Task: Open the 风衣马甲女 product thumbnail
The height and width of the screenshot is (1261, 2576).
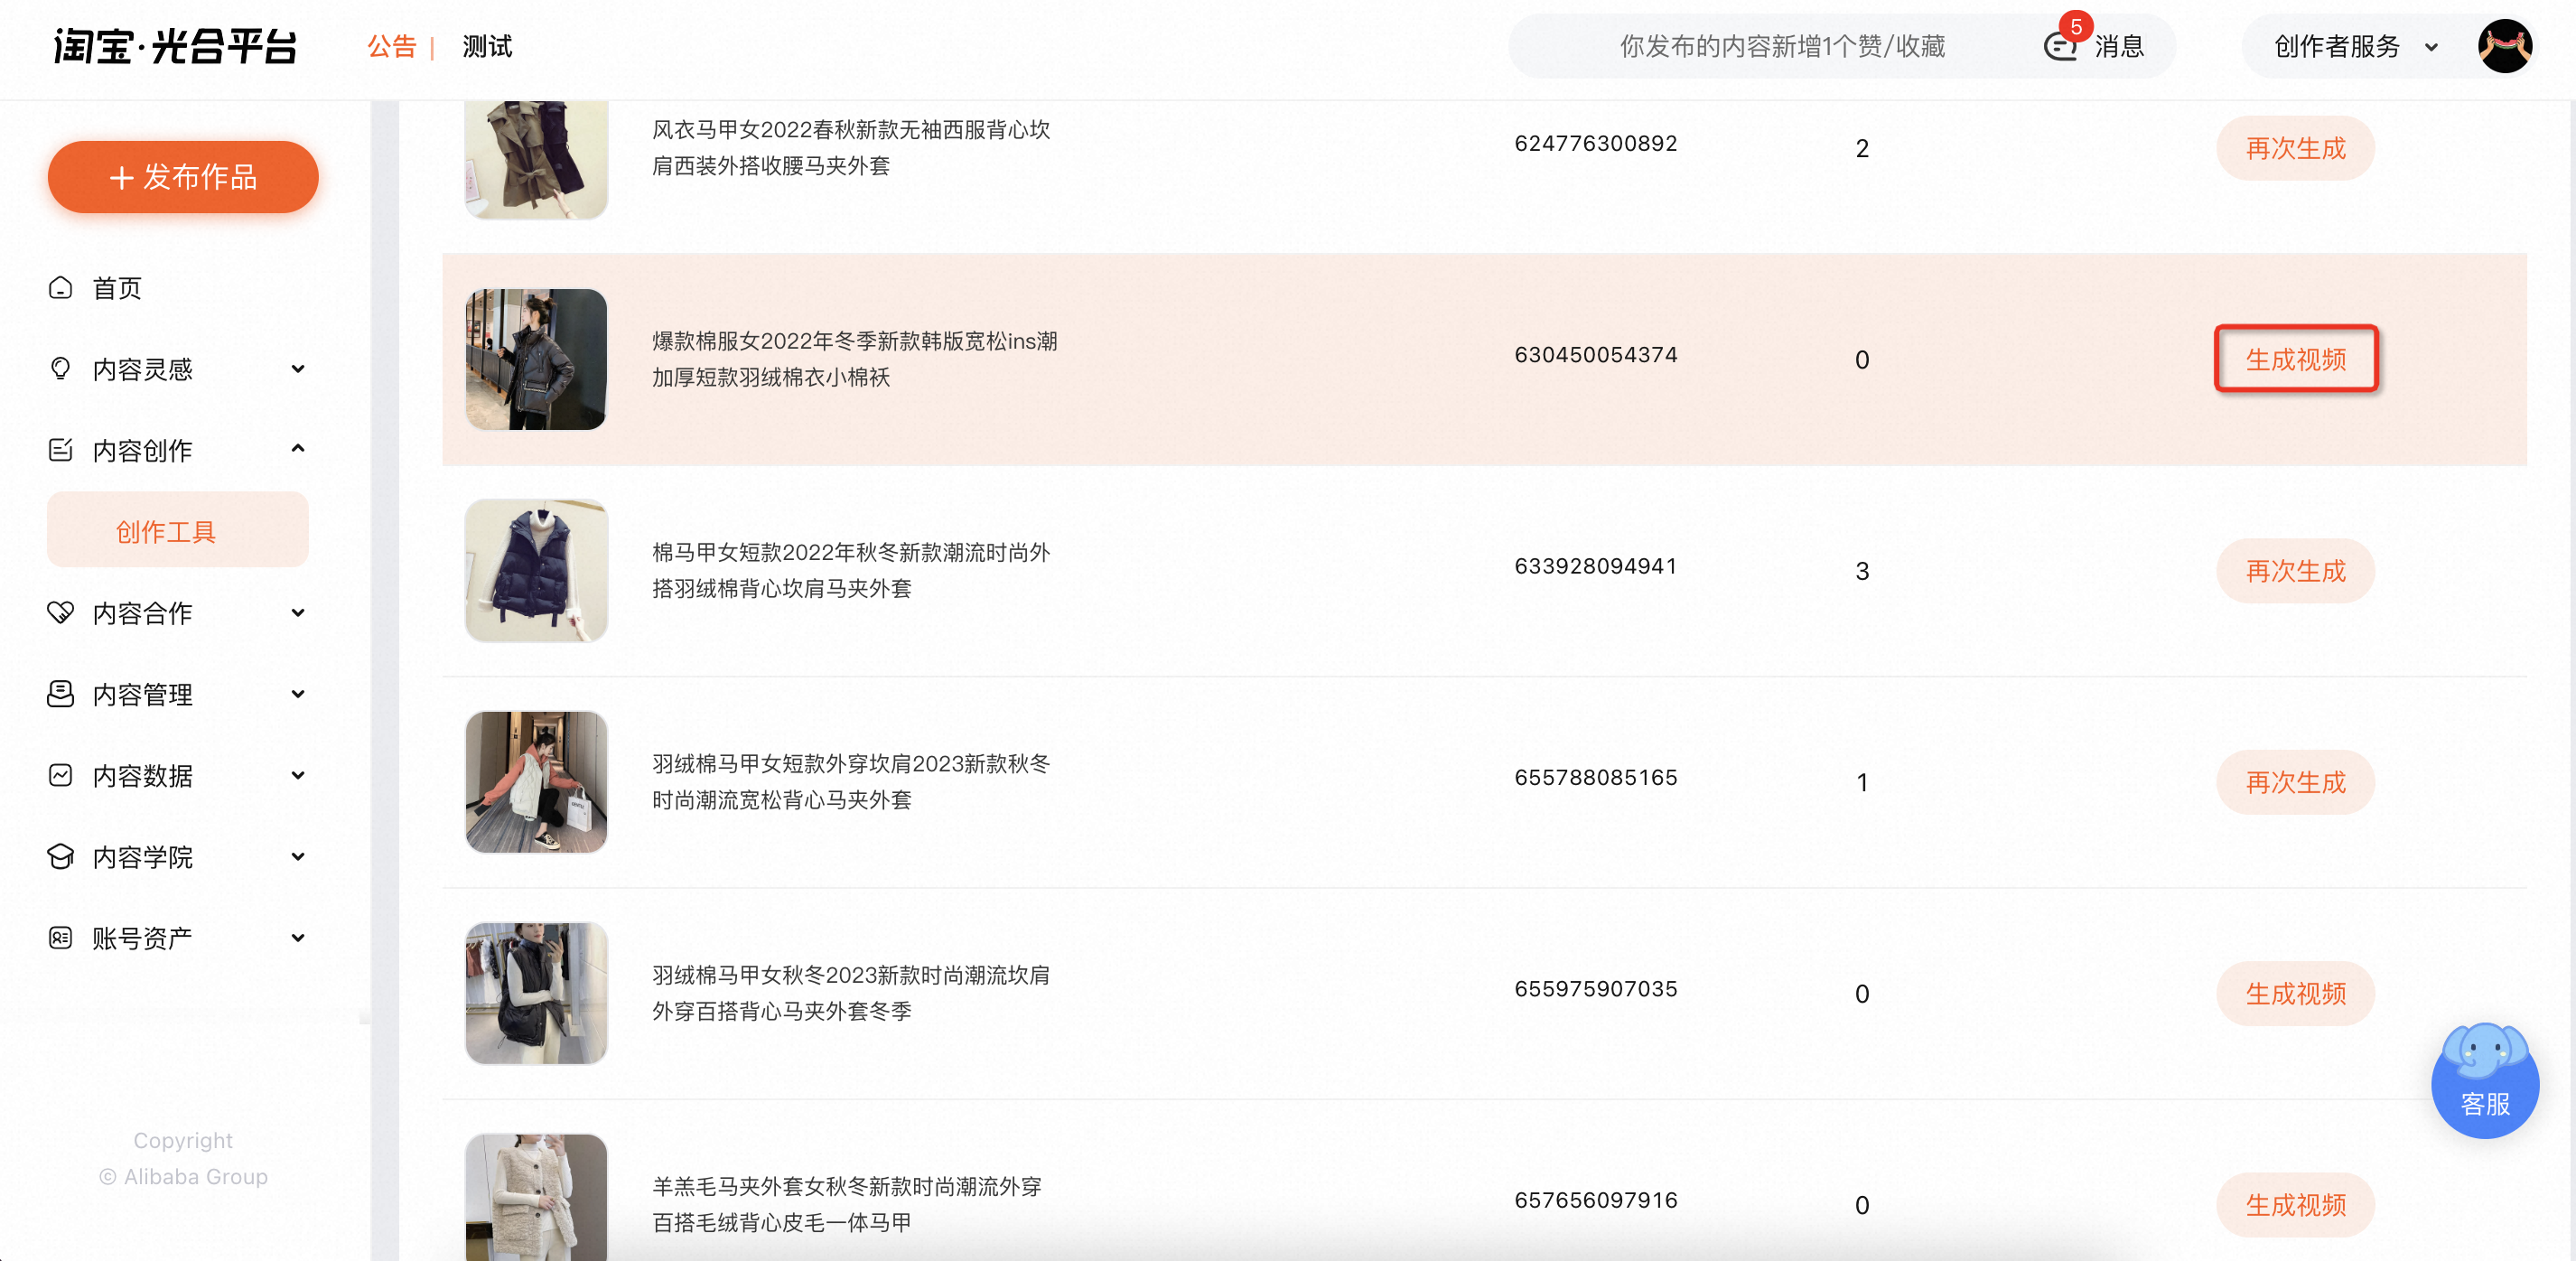Action: (536, 159)
